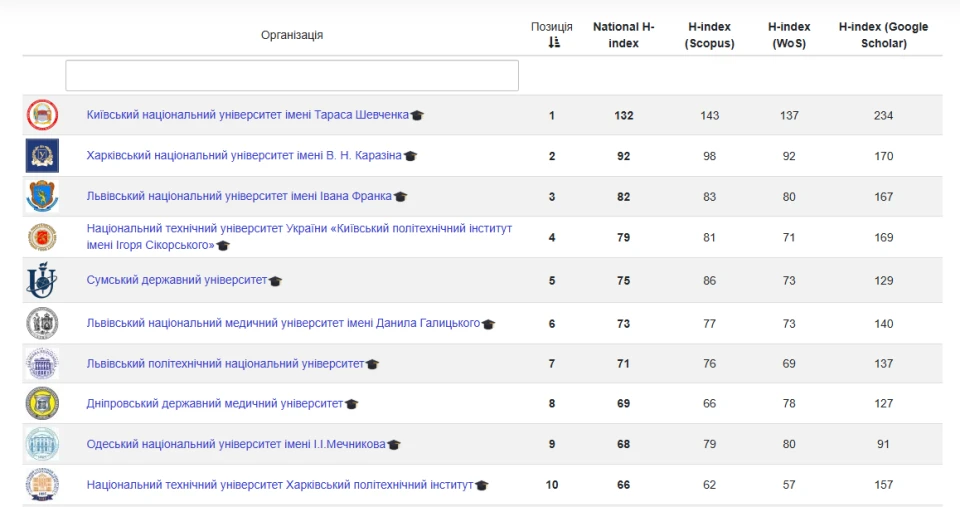This screenshot has height=507, width=960.
Task: Select Google Scholar value 91 for Odesa
Action: 883,444
